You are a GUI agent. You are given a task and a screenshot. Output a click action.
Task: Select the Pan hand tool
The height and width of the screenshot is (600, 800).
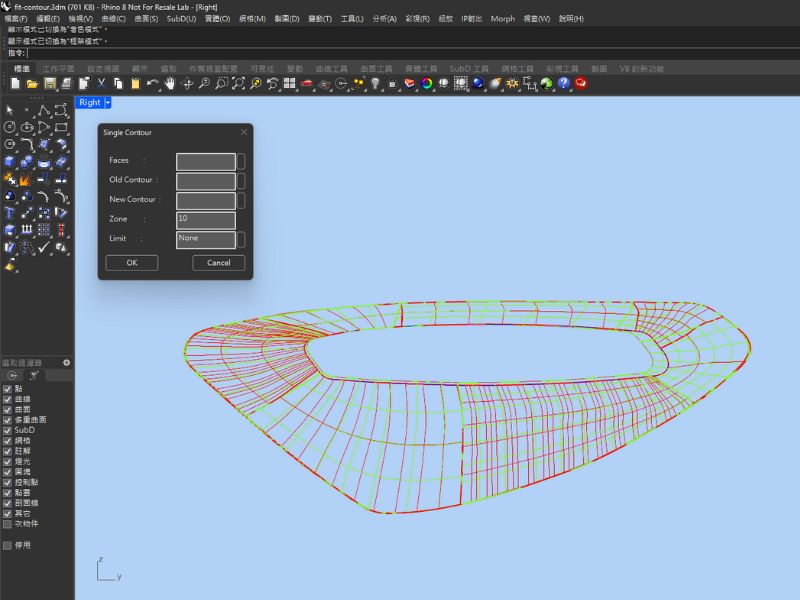pos(170,84)
